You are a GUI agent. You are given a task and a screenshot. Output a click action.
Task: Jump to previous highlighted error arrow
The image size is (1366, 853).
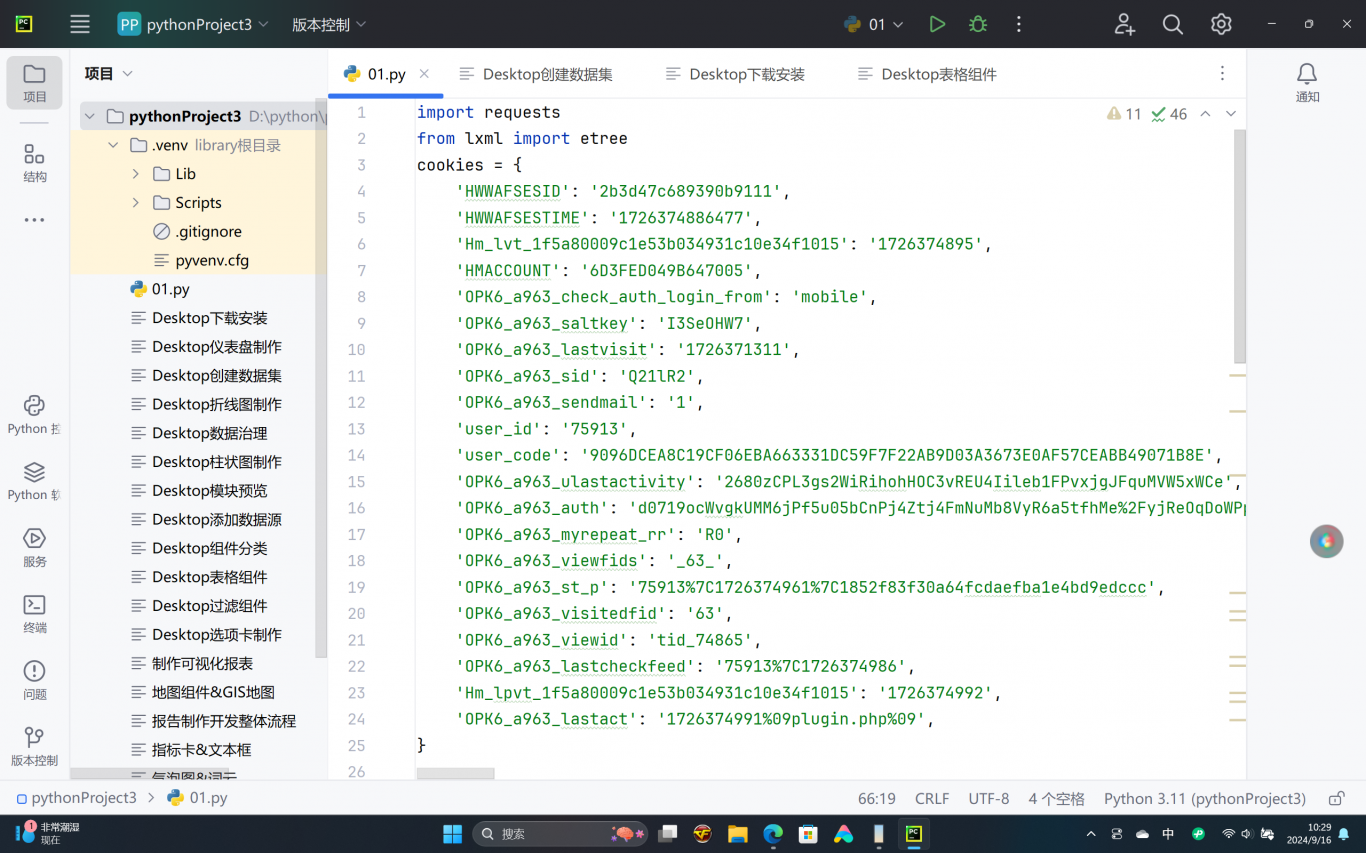(x=1206, y=114)
